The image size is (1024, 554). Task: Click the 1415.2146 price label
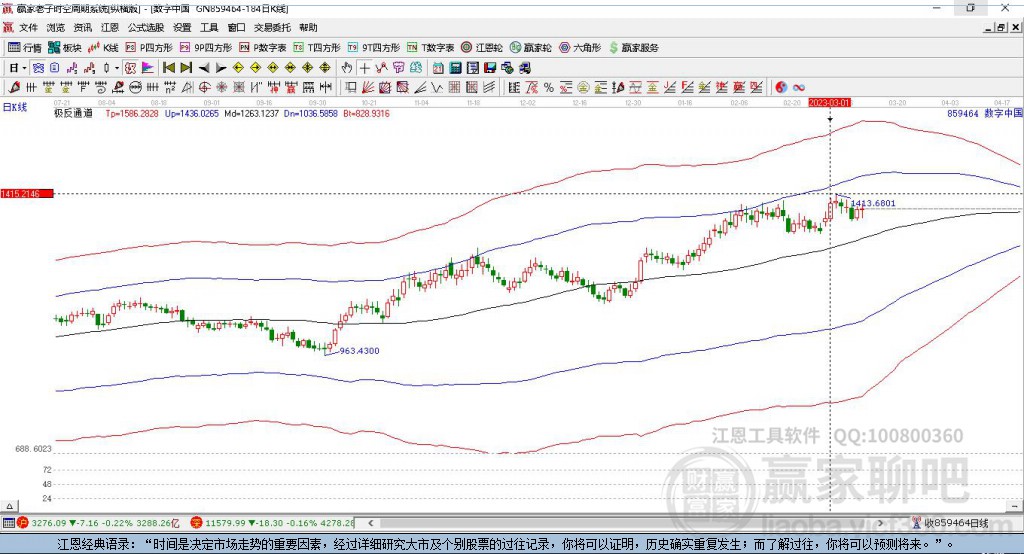[x=27, y=194]
